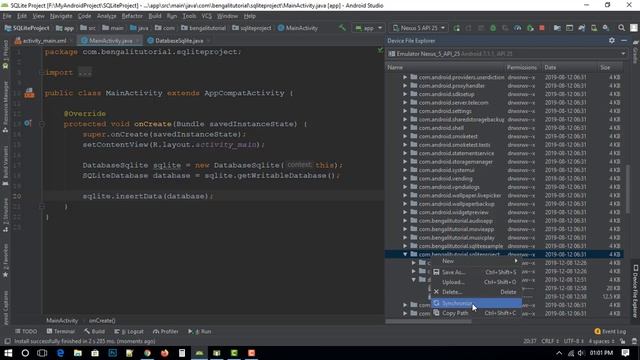
Task: Expand the com.bengalitutorial.musicplay folder
Action: (x=405, y=238)
